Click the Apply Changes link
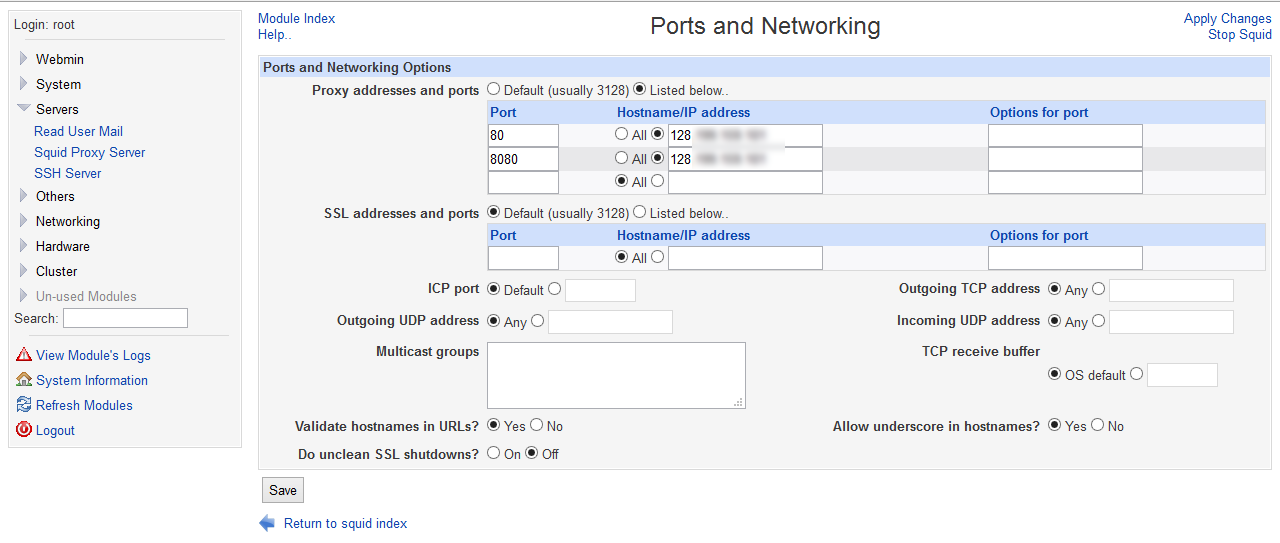The image size is (1280, 543). (1227, 18)
